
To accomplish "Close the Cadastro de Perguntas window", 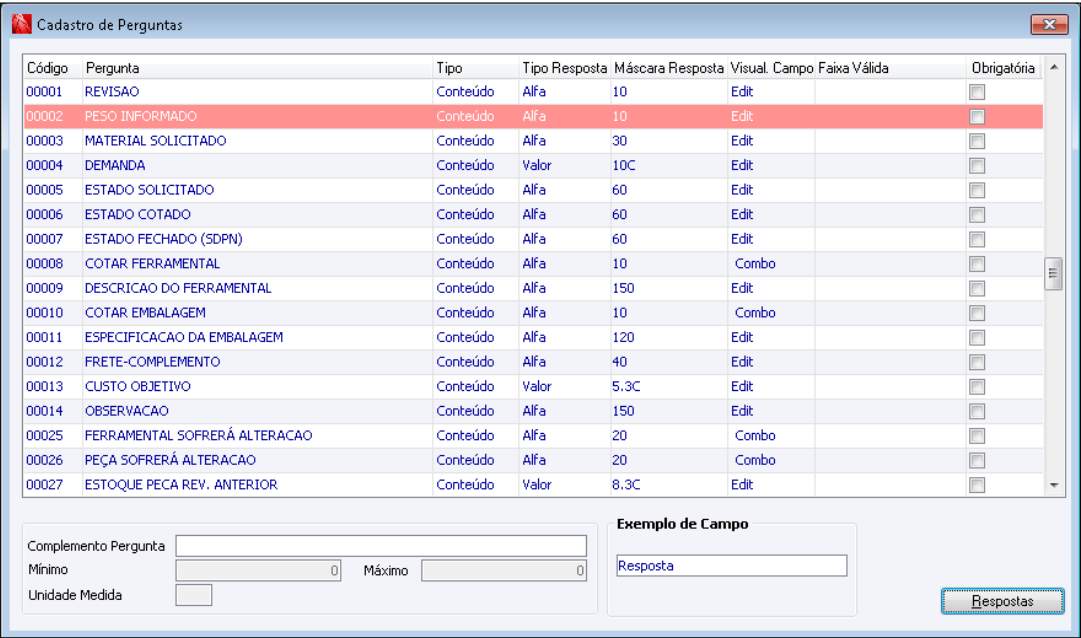I will pyautogui.click(x=1049, y=24).
